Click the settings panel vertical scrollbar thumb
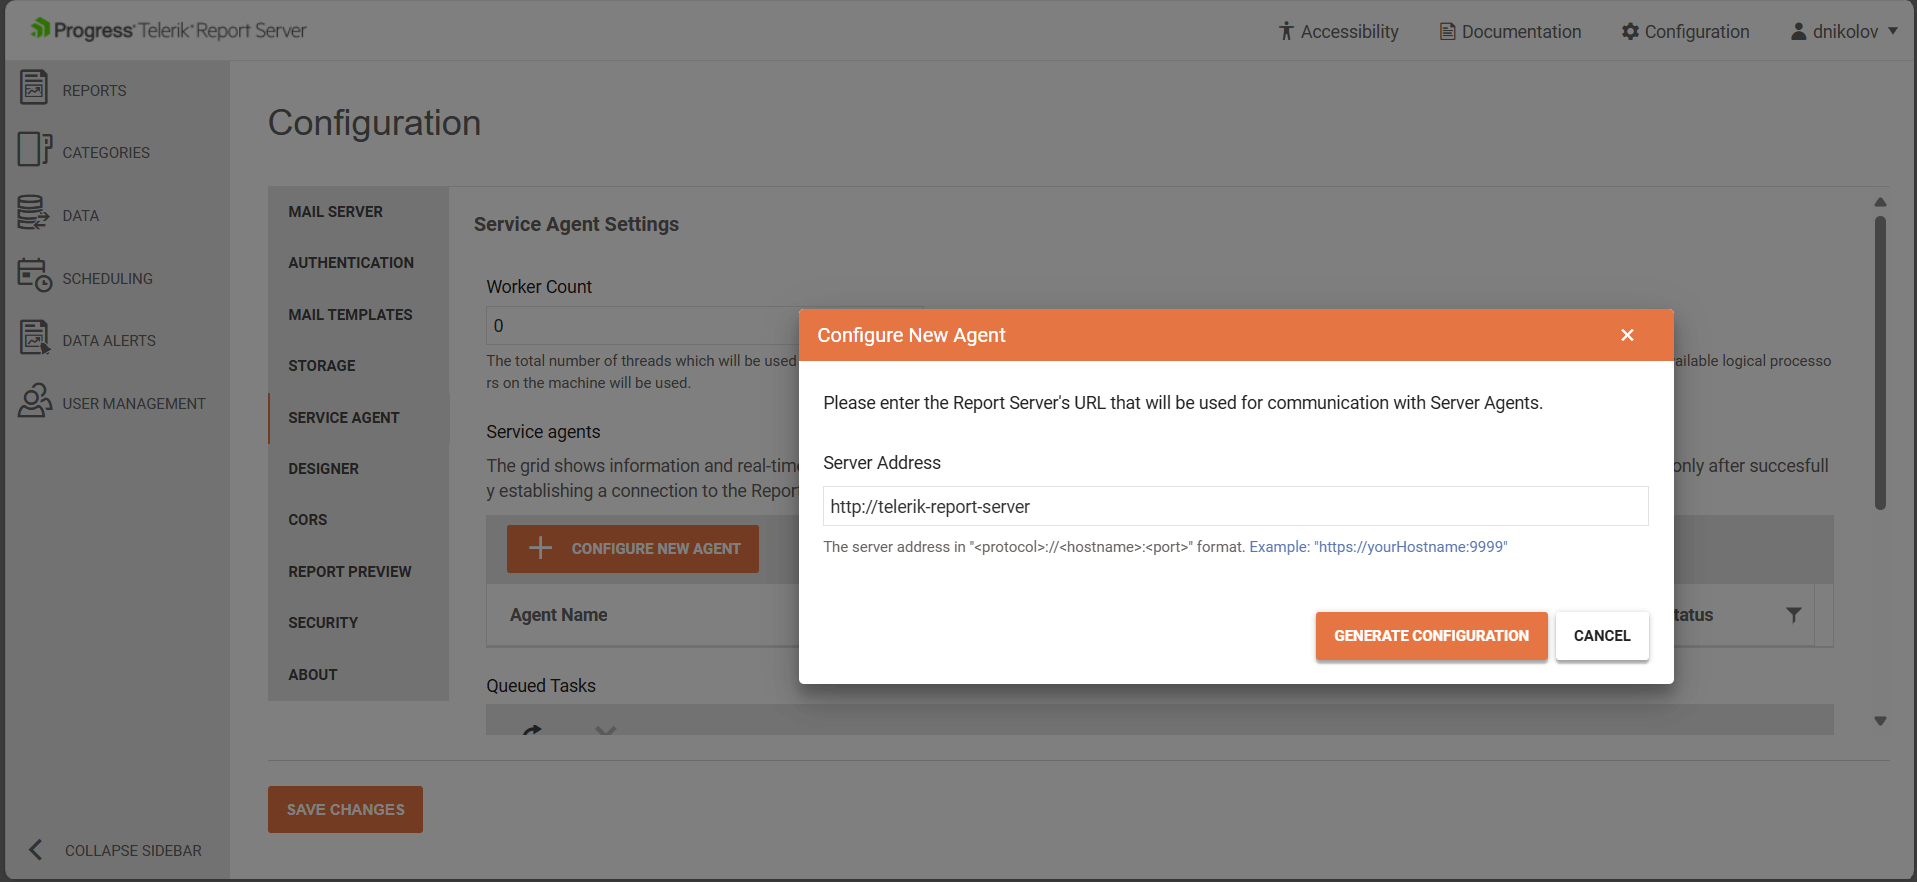Screen dimensions: 1917x882 [1880, 362]
